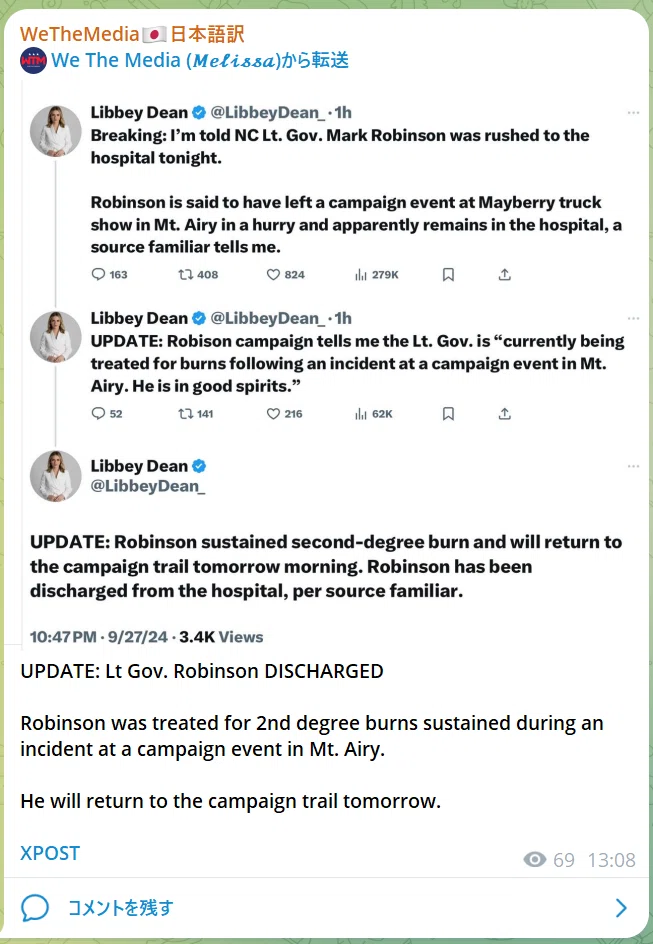This screenshot has width=653, height=944.
Task: Like the second tweet with 216 hearts
Action: tap(273, 414)
